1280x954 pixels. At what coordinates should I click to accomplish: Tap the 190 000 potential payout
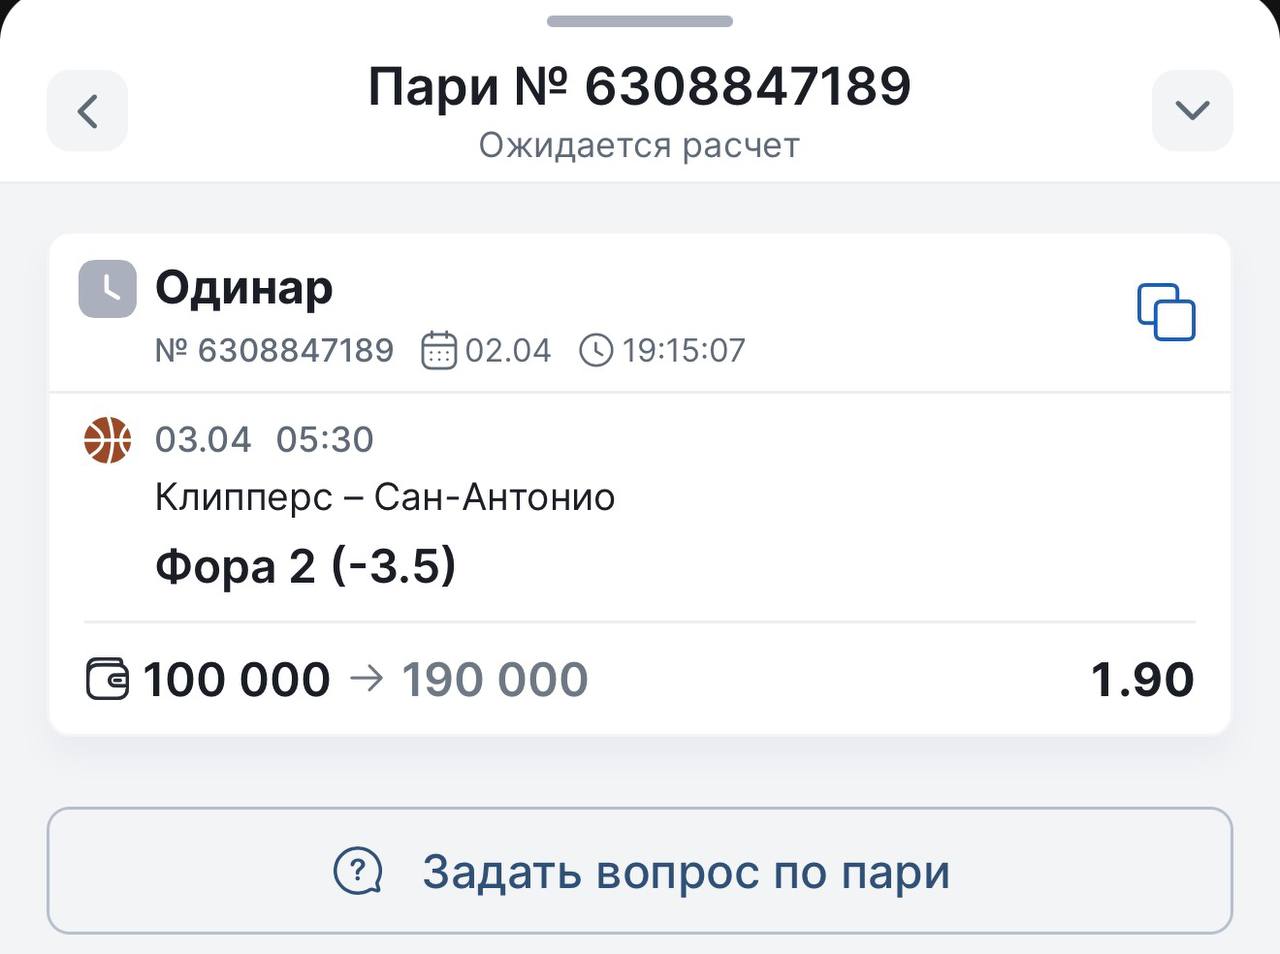point(495,680)
